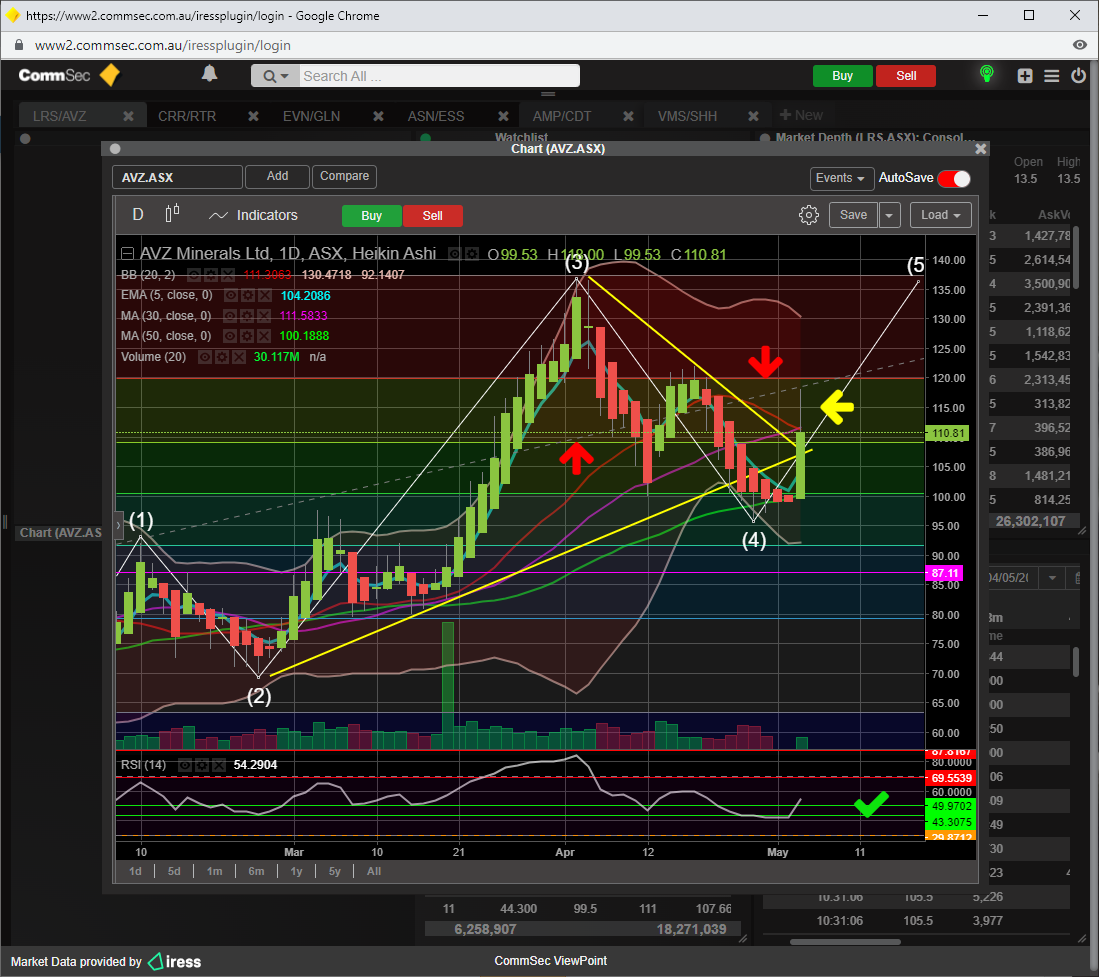Select the 6m time range
Viewport: 1099px width, 977px height.
pos(256,871)
